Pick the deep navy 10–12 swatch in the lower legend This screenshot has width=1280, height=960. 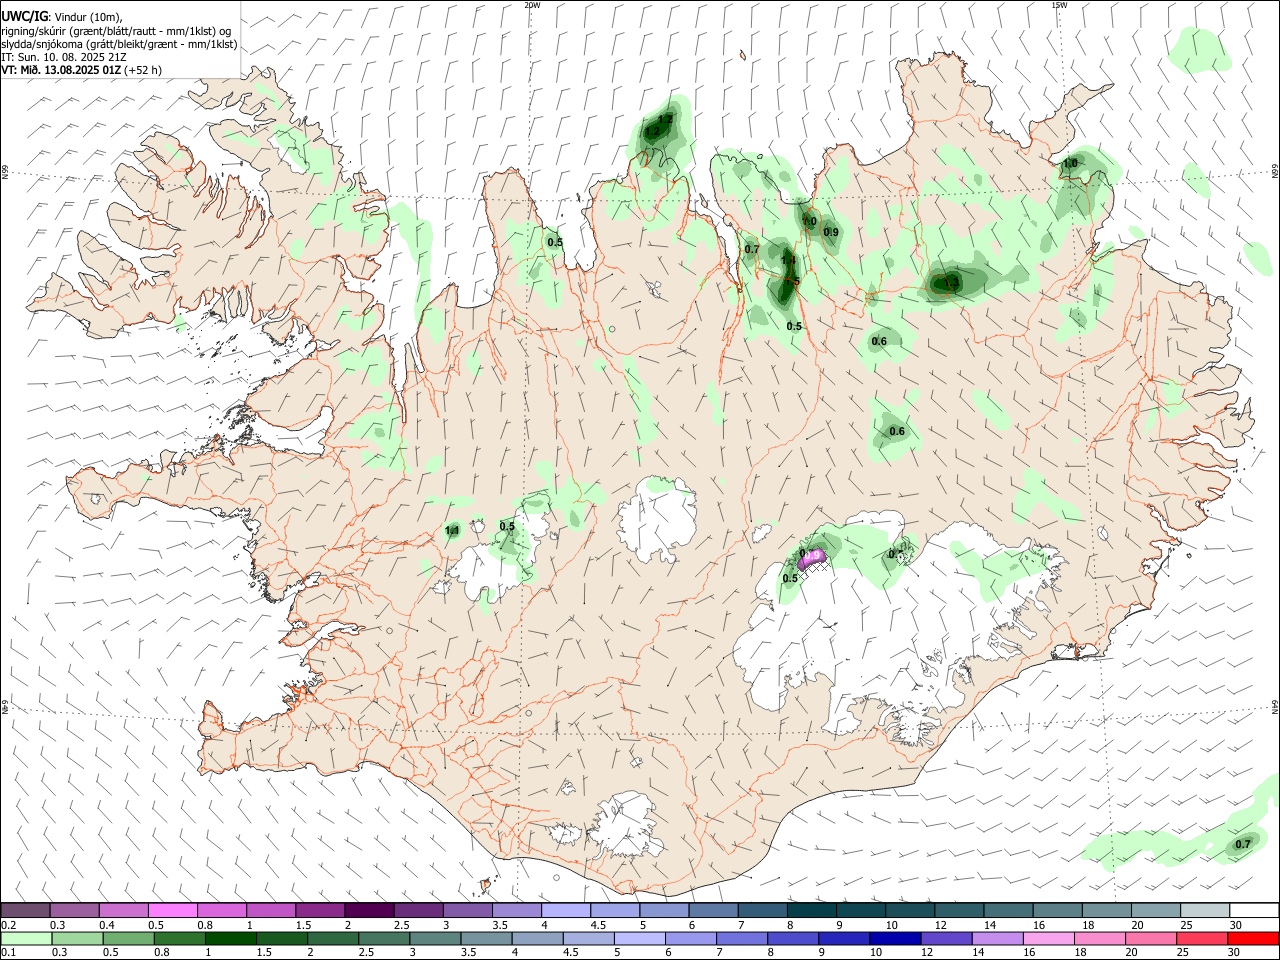pyautogui.click(x=895, y=939)
